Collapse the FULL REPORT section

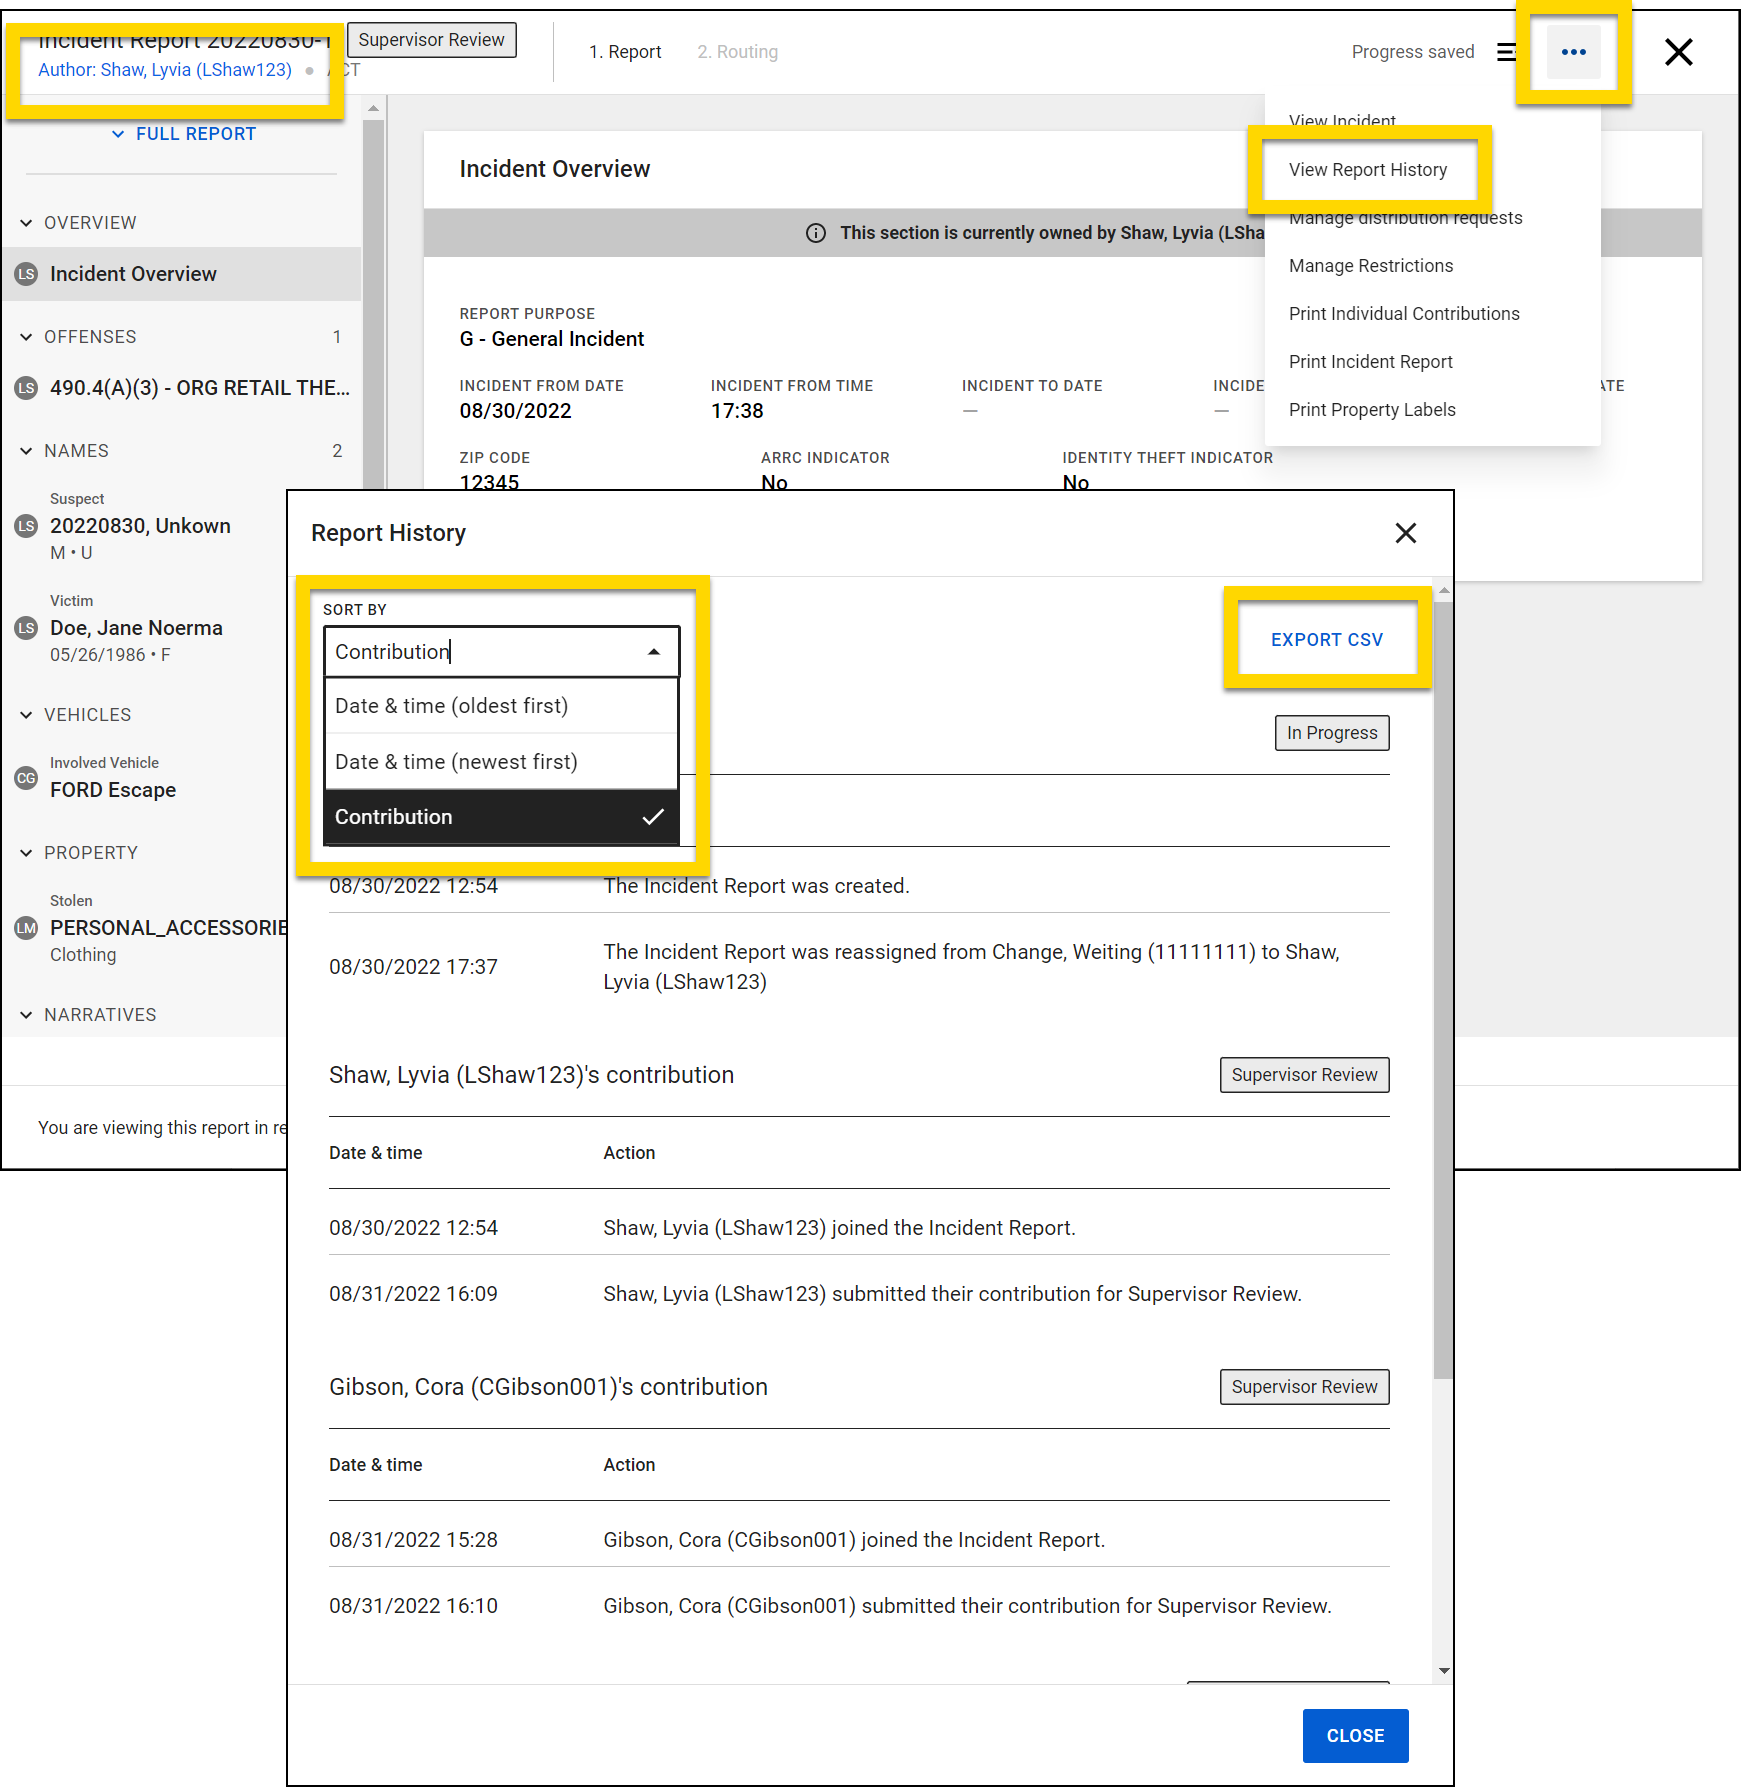point(117,133)
